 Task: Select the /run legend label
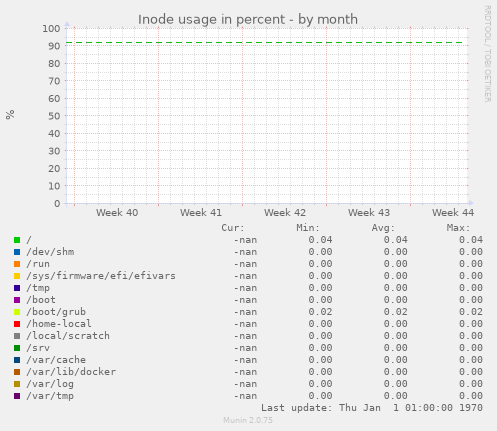point(38,264)
